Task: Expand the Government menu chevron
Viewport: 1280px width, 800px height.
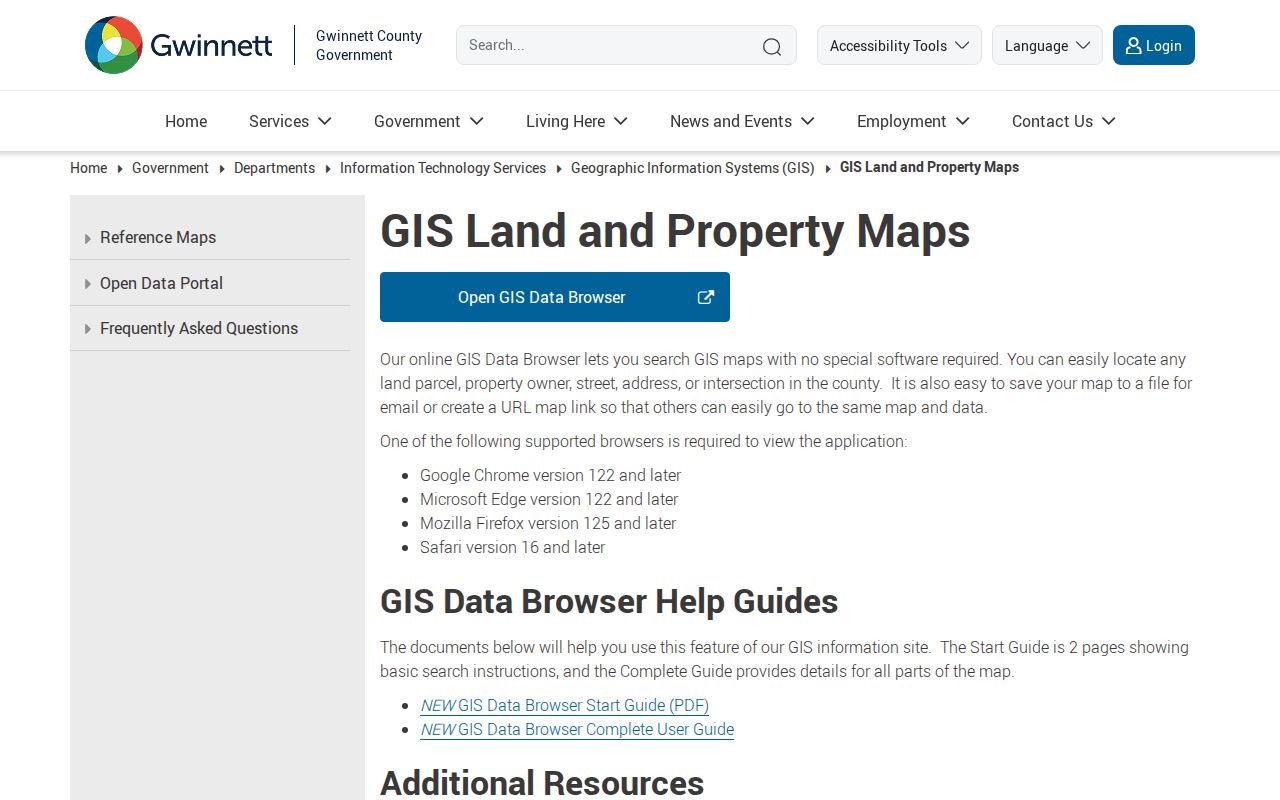Action: [x=477, y=121]
